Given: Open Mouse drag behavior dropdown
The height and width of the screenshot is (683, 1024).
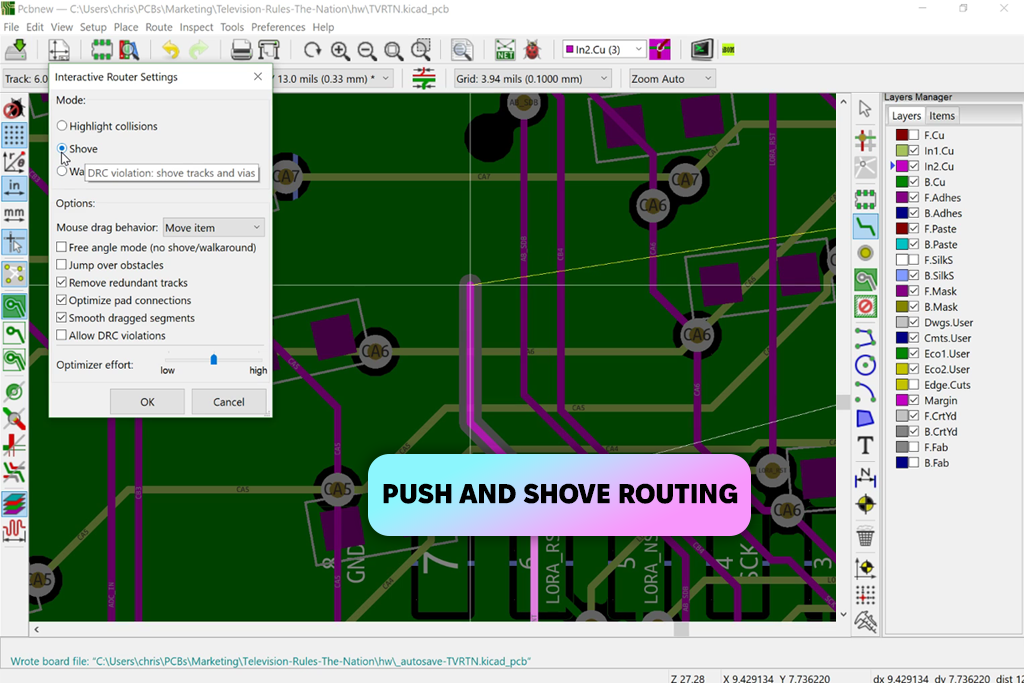Looking at the screenshot, I should 213,227.
